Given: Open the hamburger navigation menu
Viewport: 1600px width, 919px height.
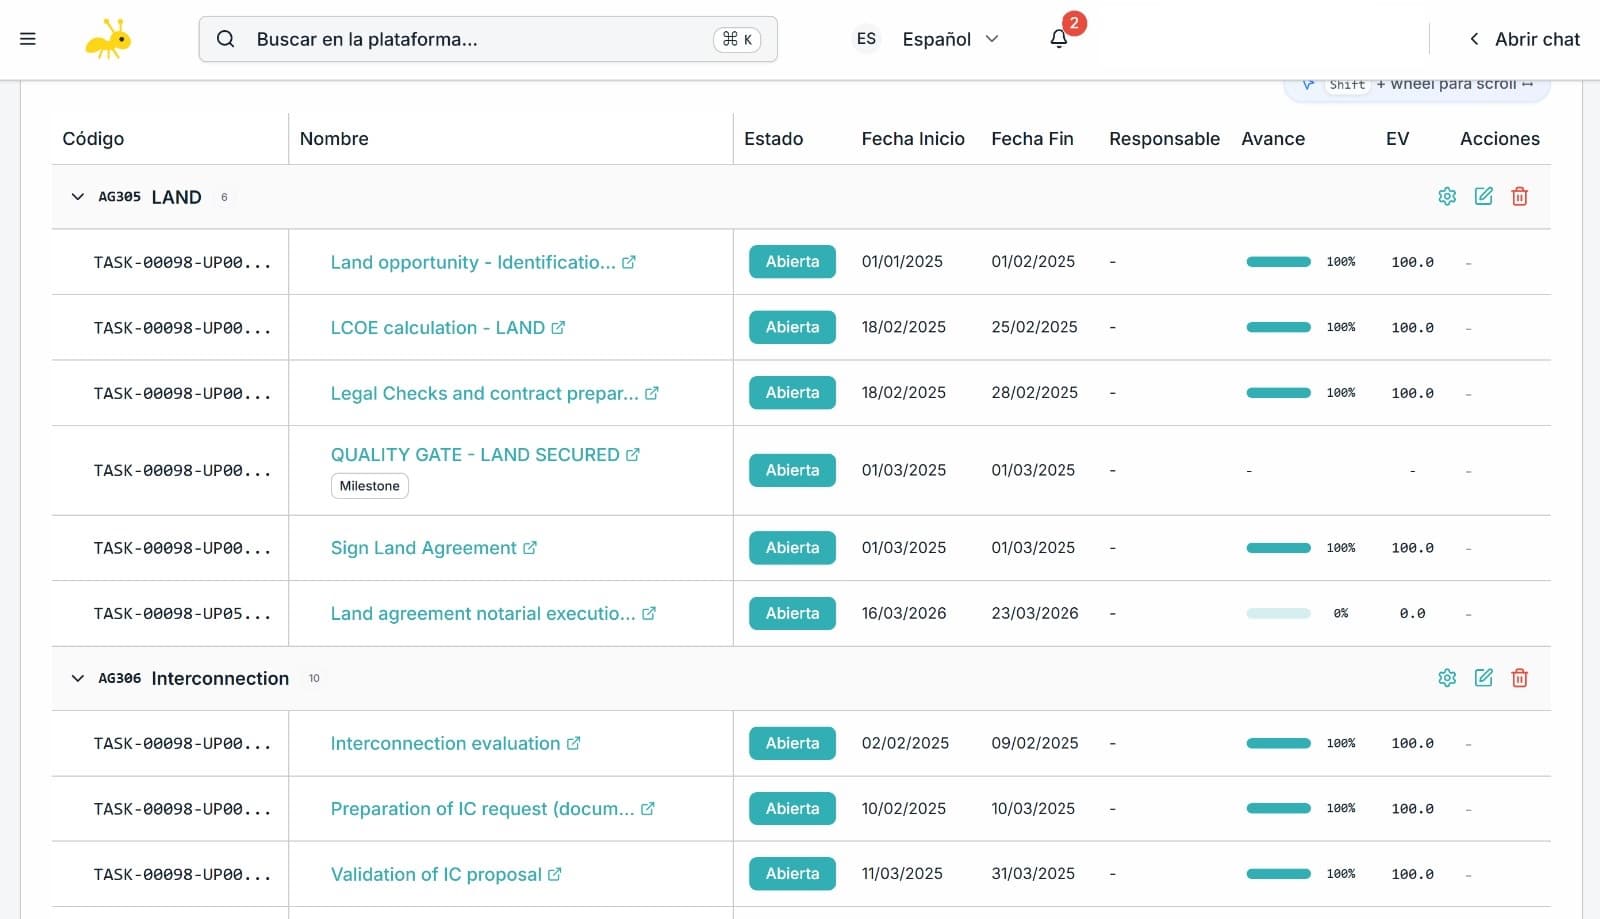Looking at the screenshot, I should [28, 39].
